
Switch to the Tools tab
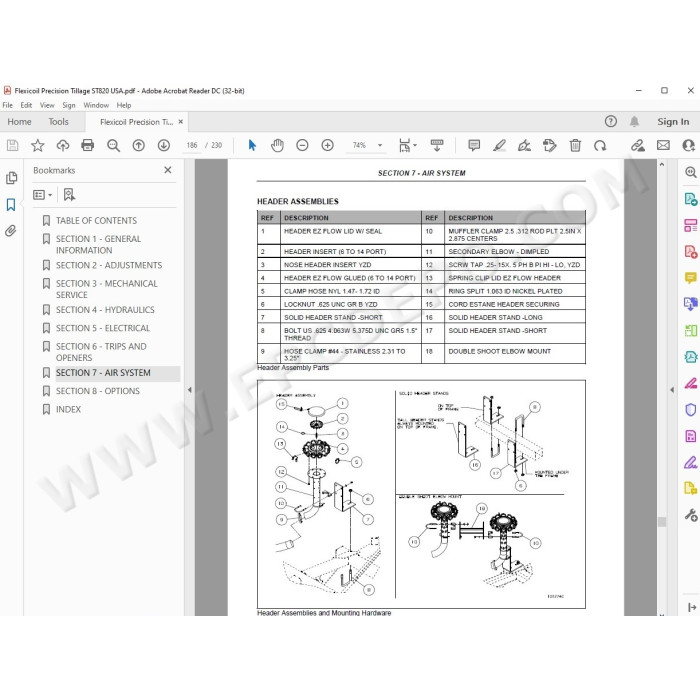tap(58, 122)
